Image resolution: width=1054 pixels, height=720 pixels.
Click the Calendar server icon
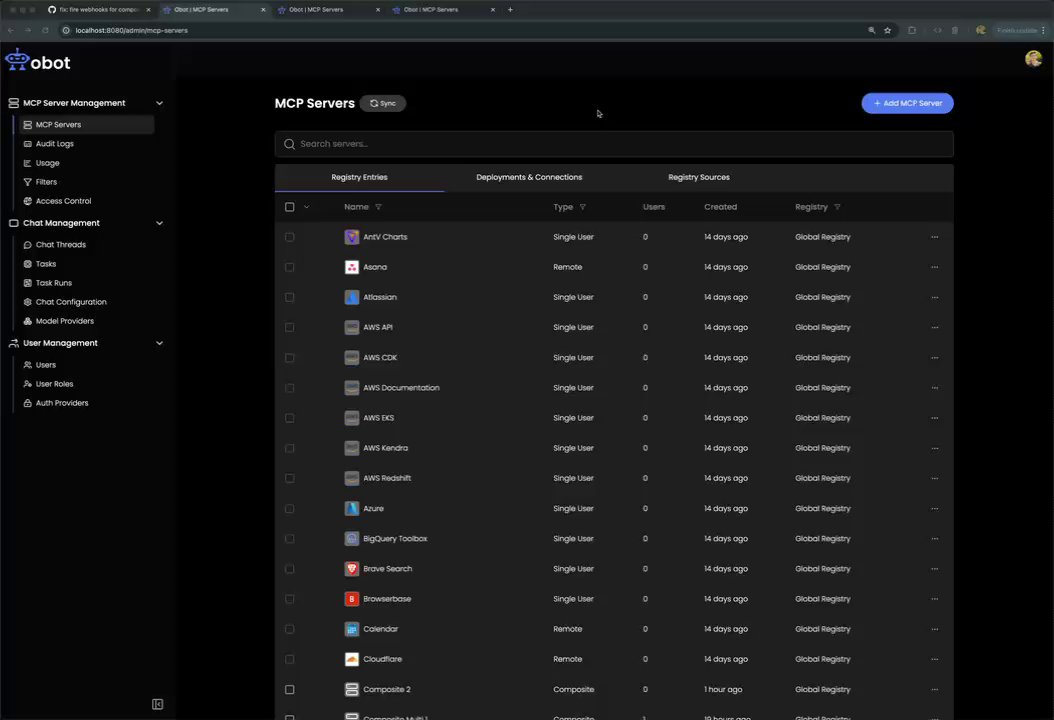tap(352, 629)
